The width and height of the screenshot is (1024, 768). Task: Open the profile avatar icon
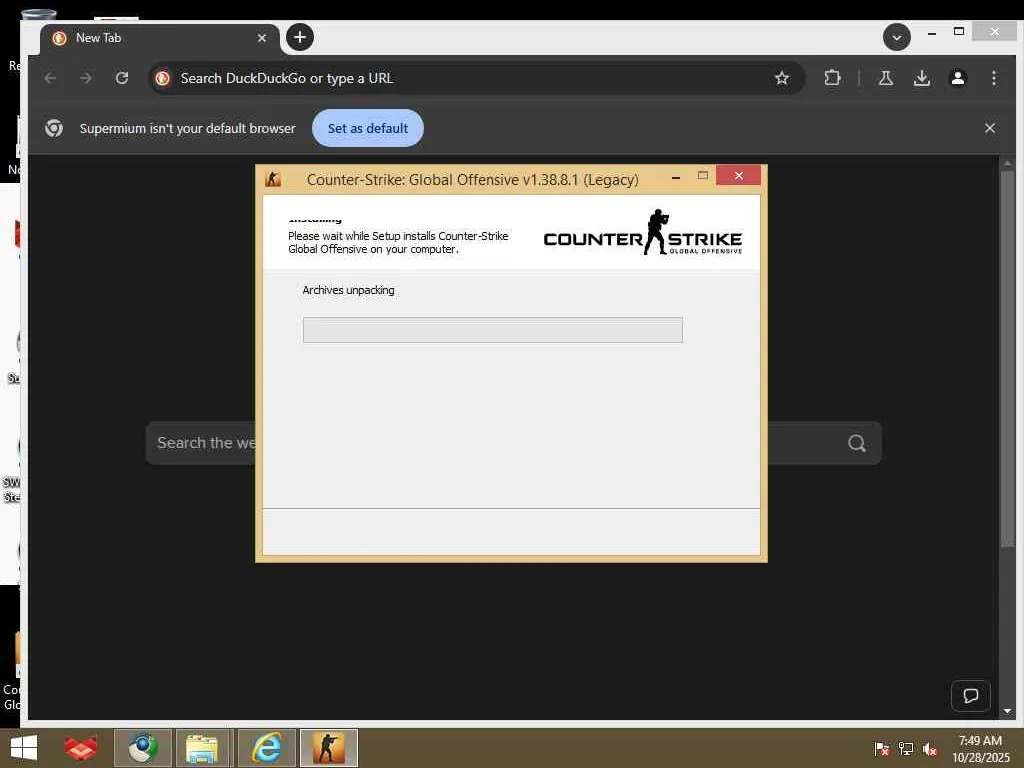click(x=957, y=78)
